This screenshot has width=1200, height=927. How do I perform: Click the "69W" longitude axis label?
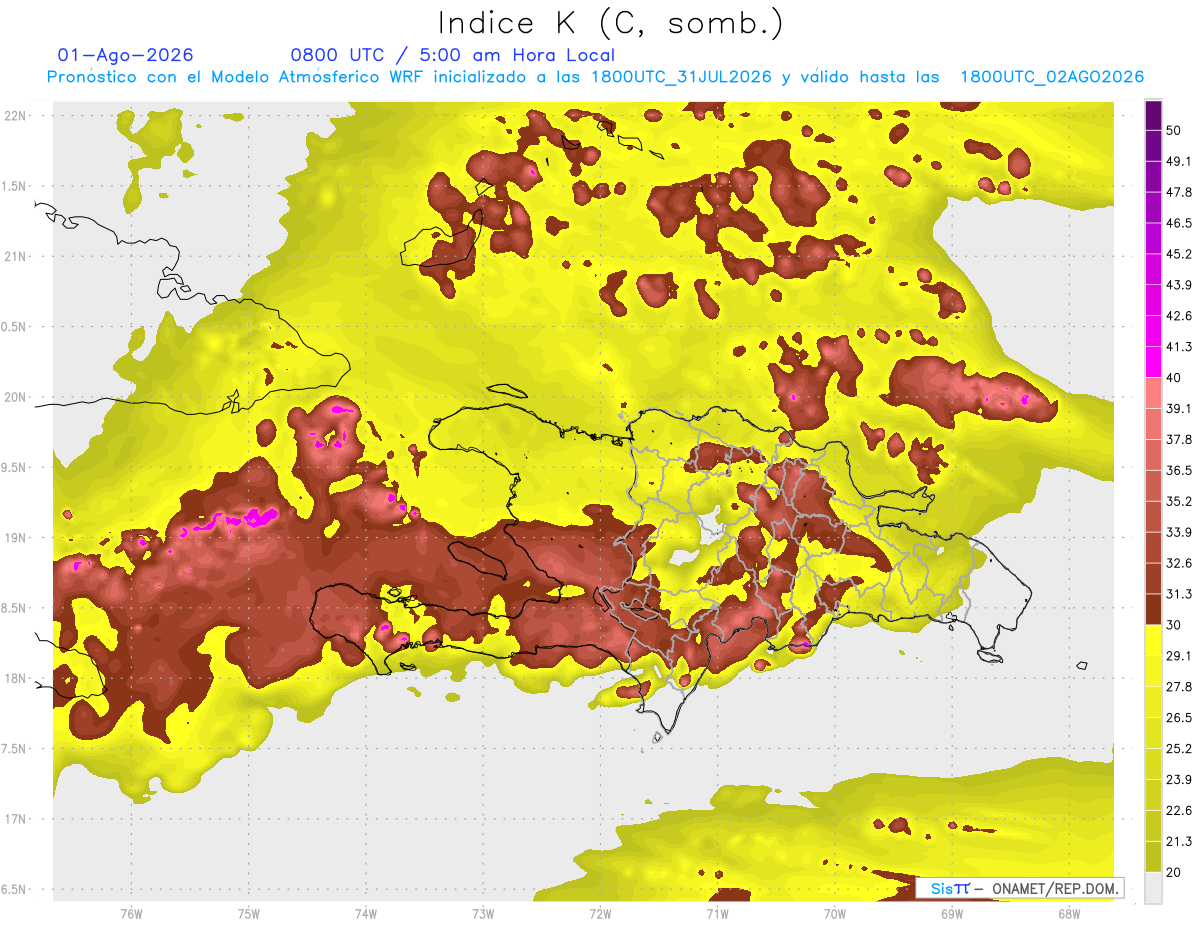click(952, 913)
